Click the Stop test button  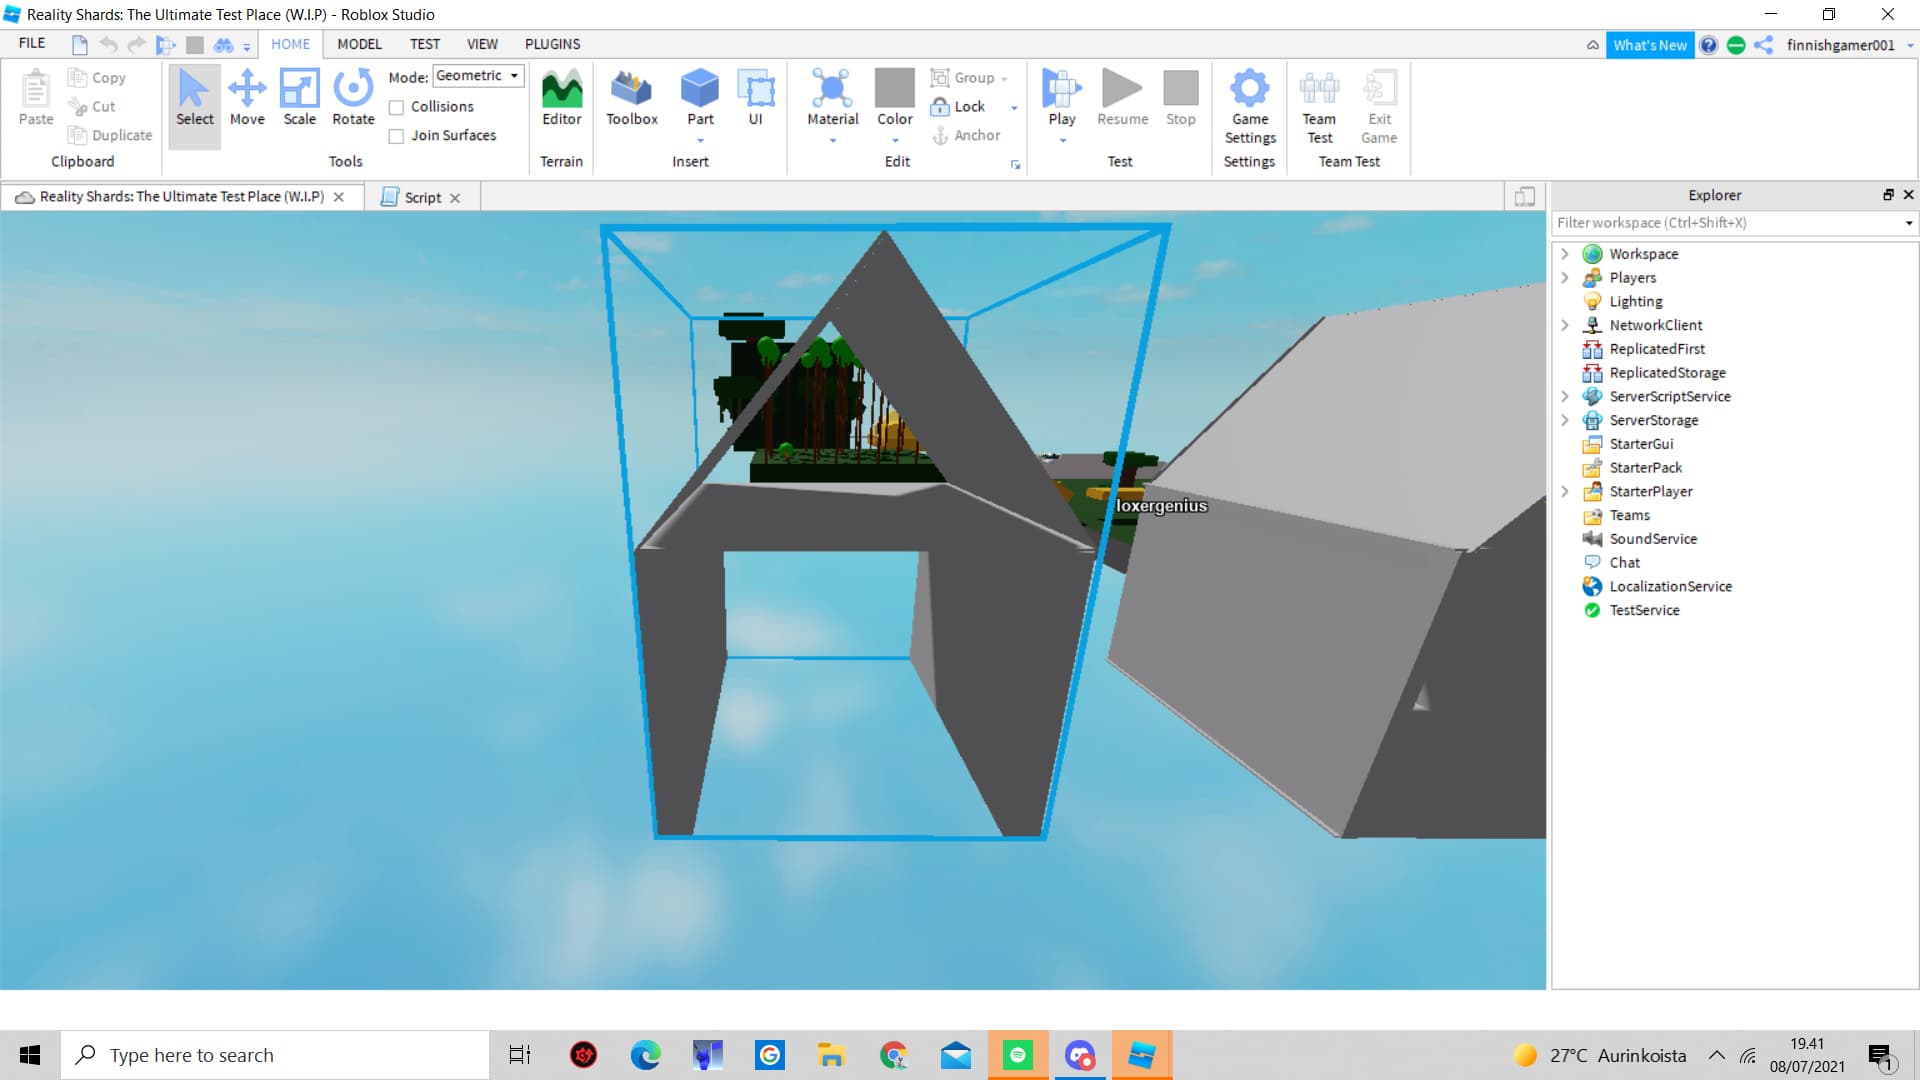(x=1180, y=98)
